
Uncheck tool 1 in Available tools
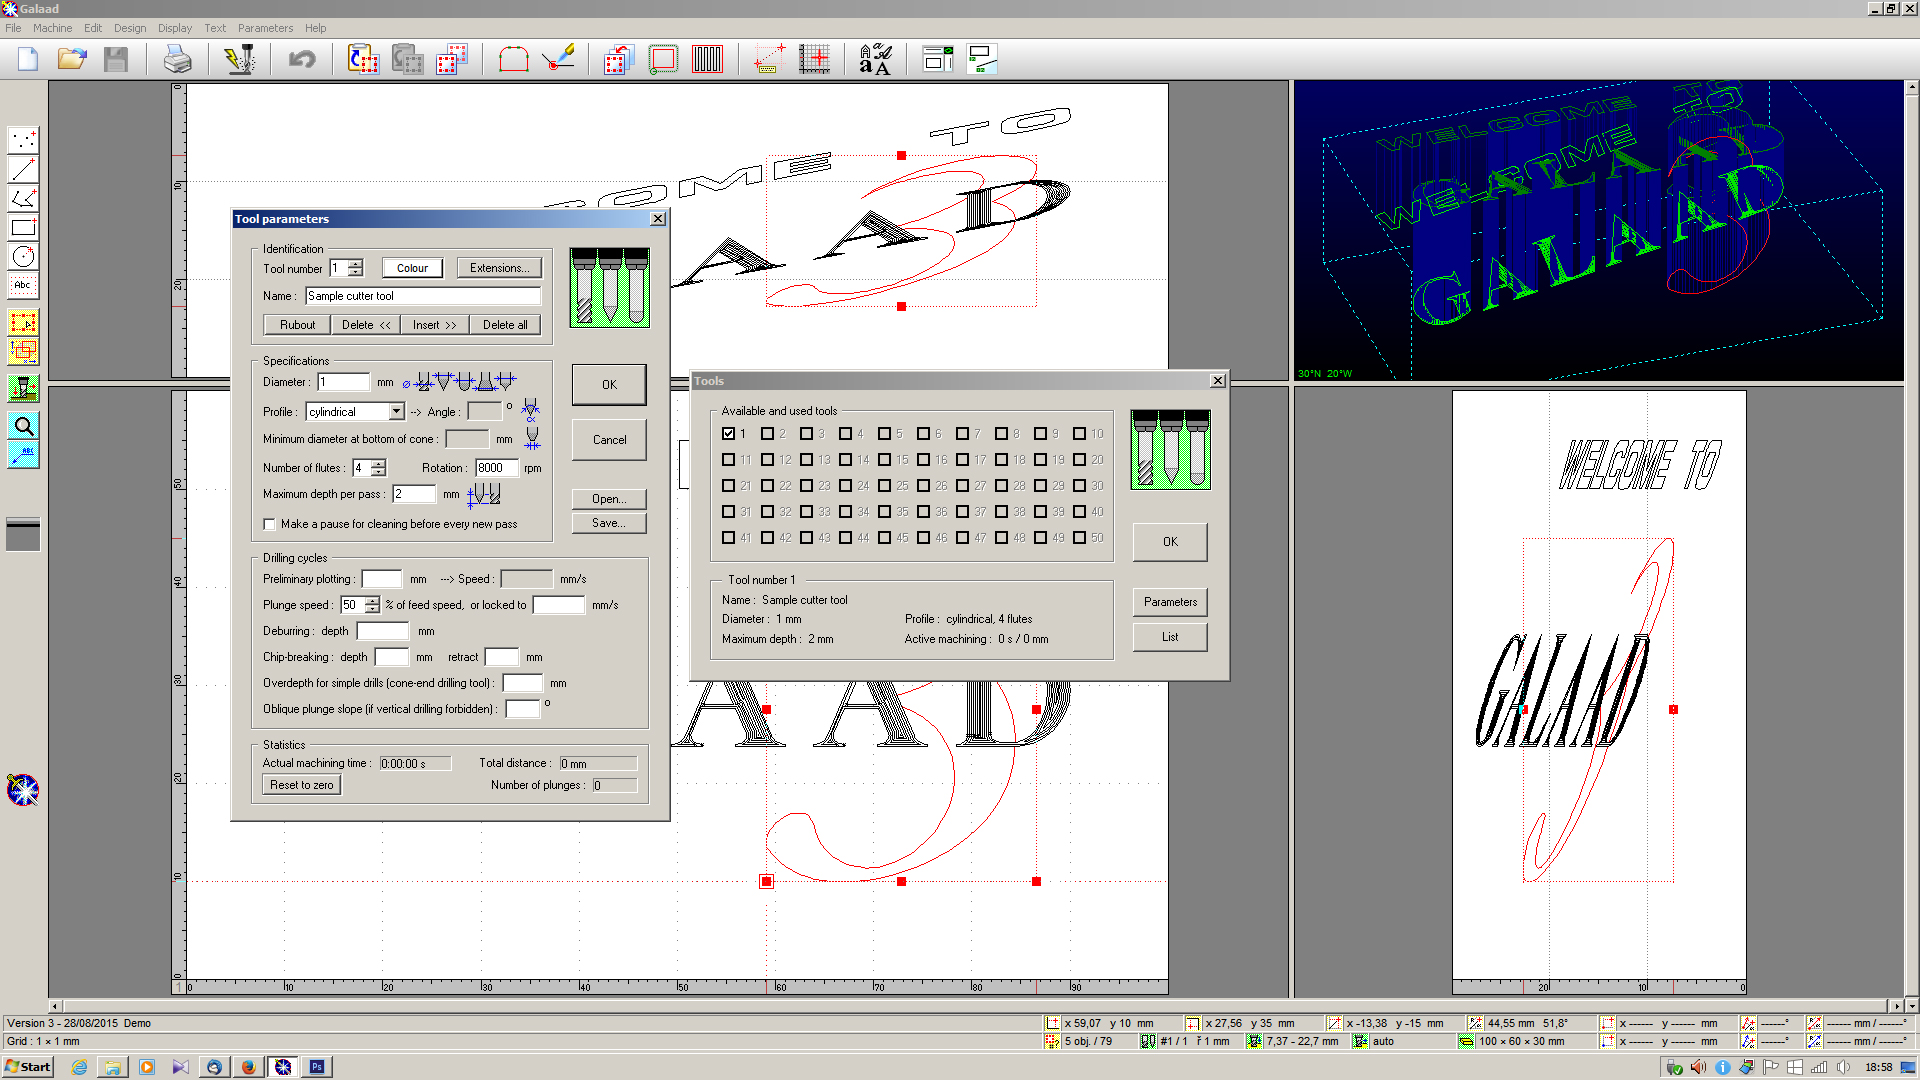(728, 433)
